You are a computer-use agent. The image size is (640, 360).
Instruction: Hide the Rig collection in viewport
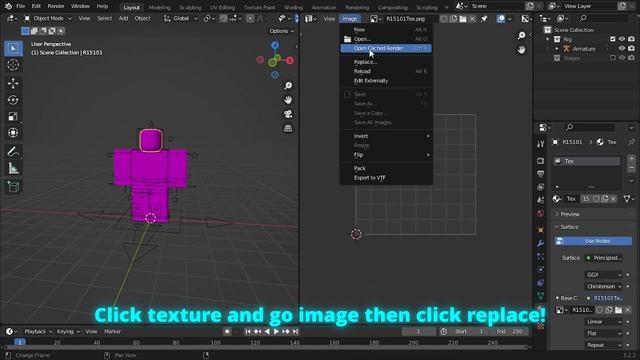point(622,39)
